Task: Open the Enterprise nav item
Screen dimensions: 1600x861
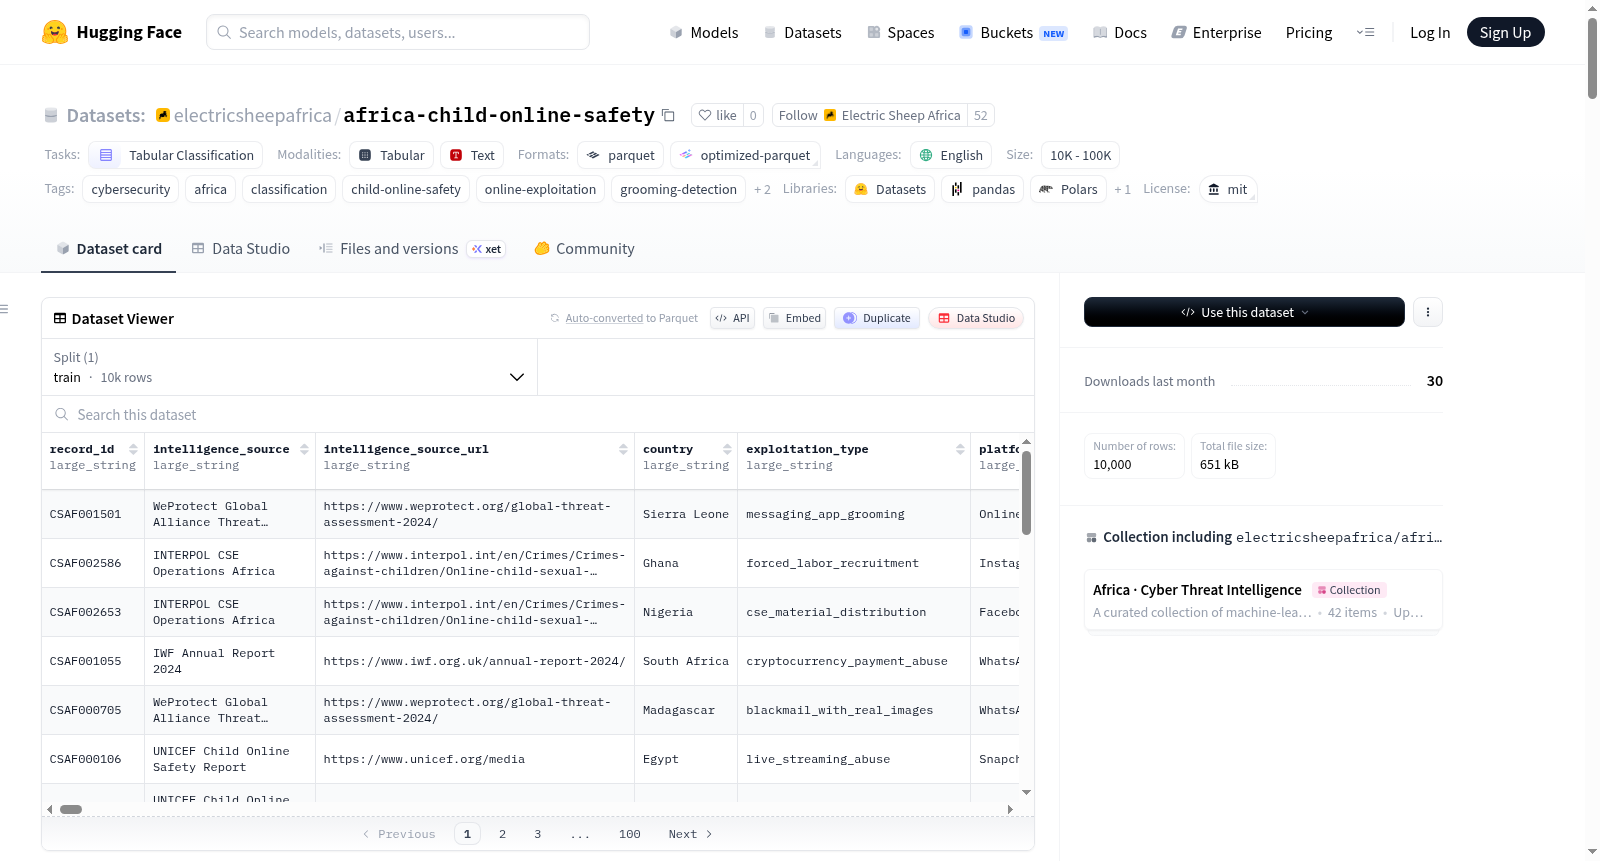Action: [1217, 32]
